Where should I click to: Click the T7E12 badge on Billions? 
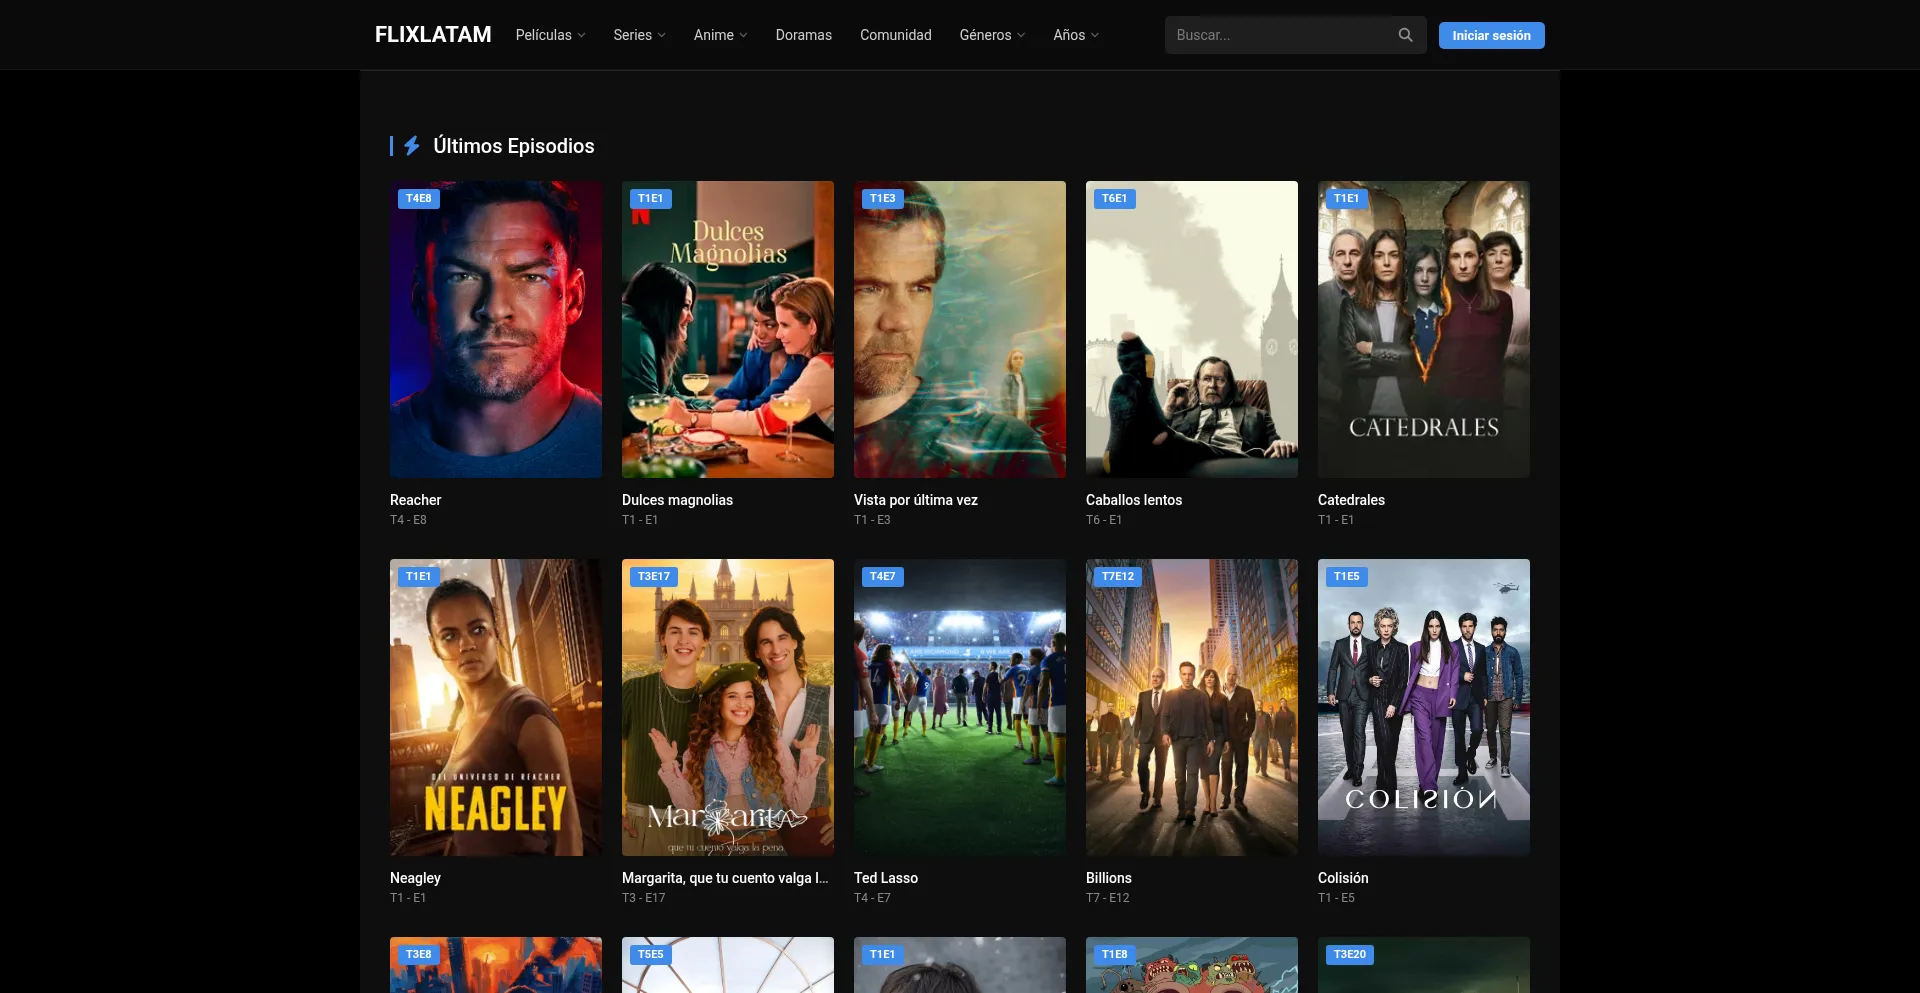click(1118, 577)
